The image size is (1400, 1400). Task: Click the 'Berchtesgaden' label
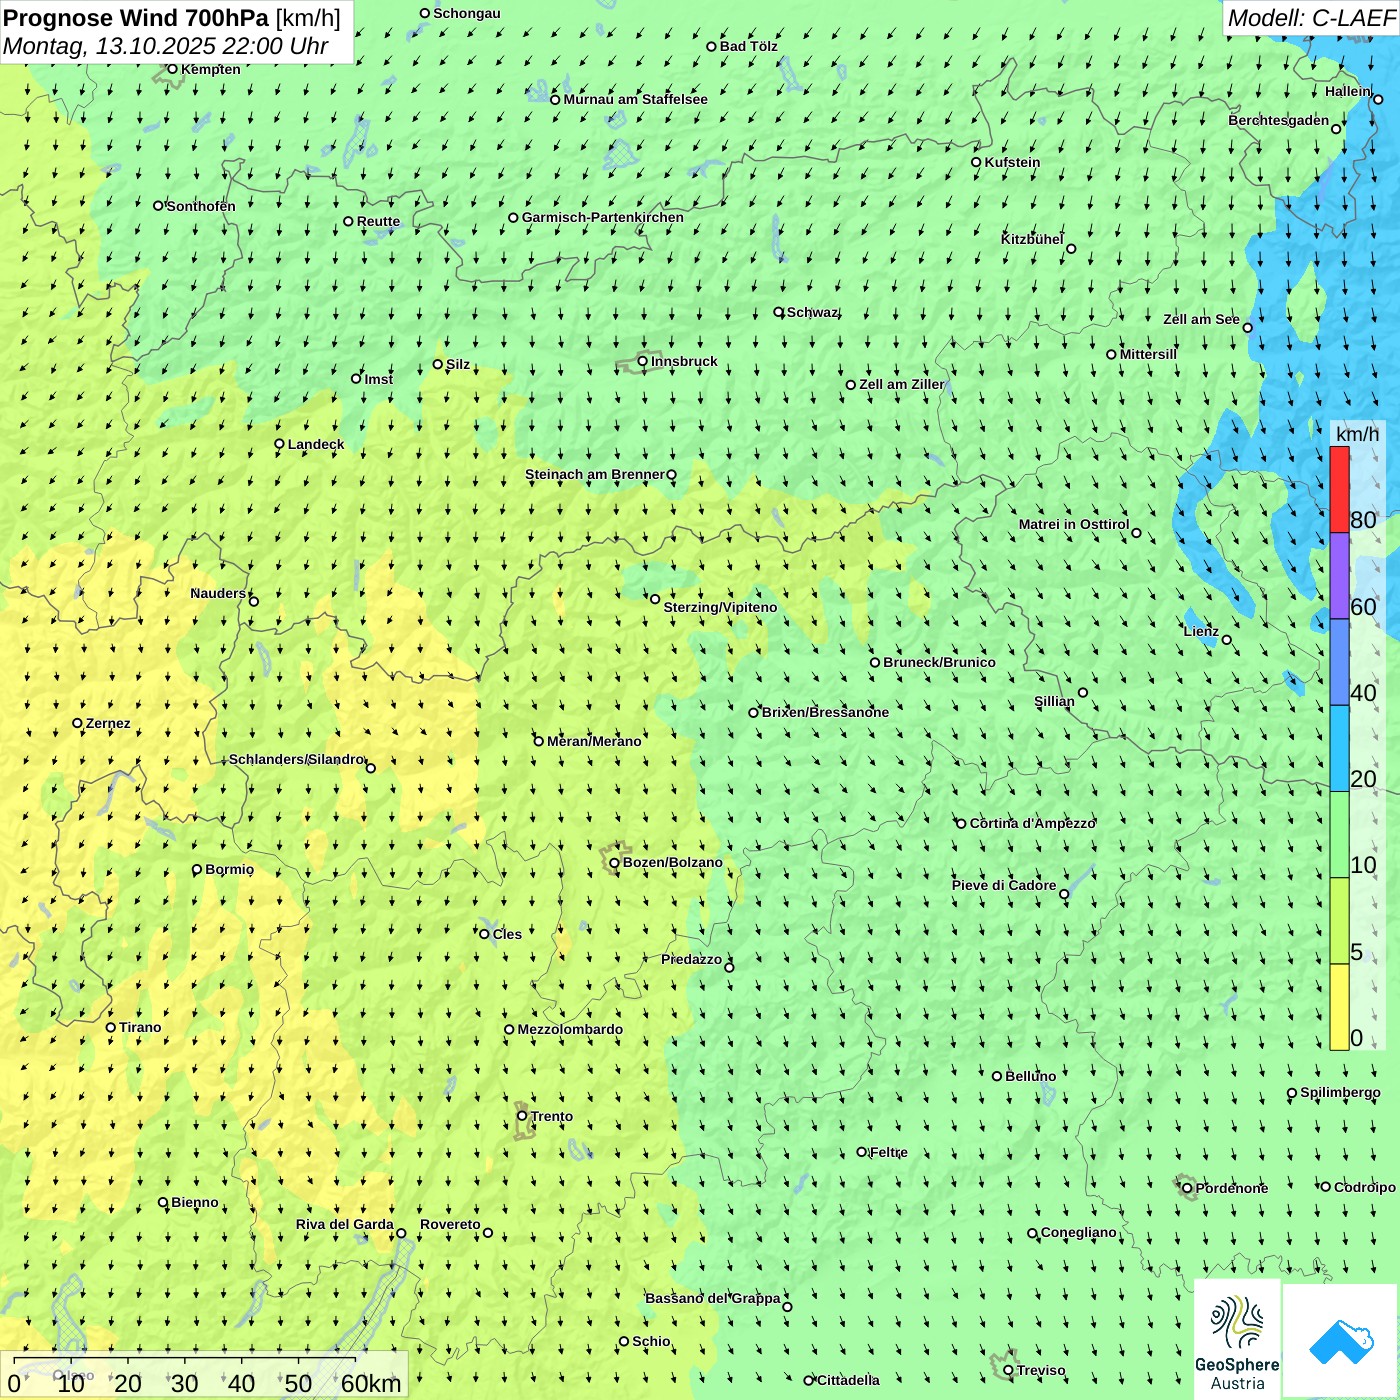pos(1279,120)
